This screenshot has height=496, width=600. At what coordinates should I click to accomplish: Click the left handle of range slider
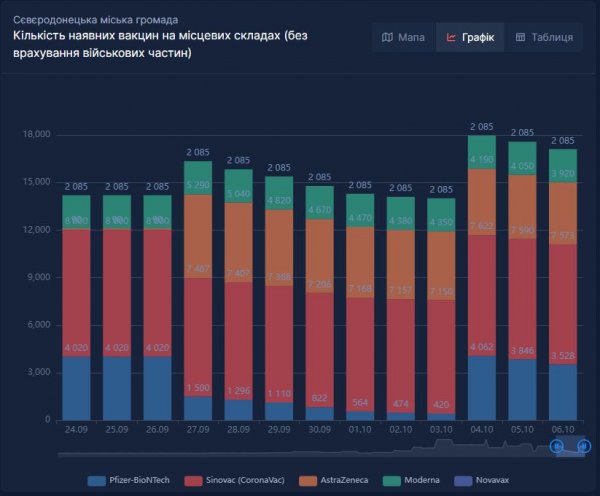pos(556,446)
